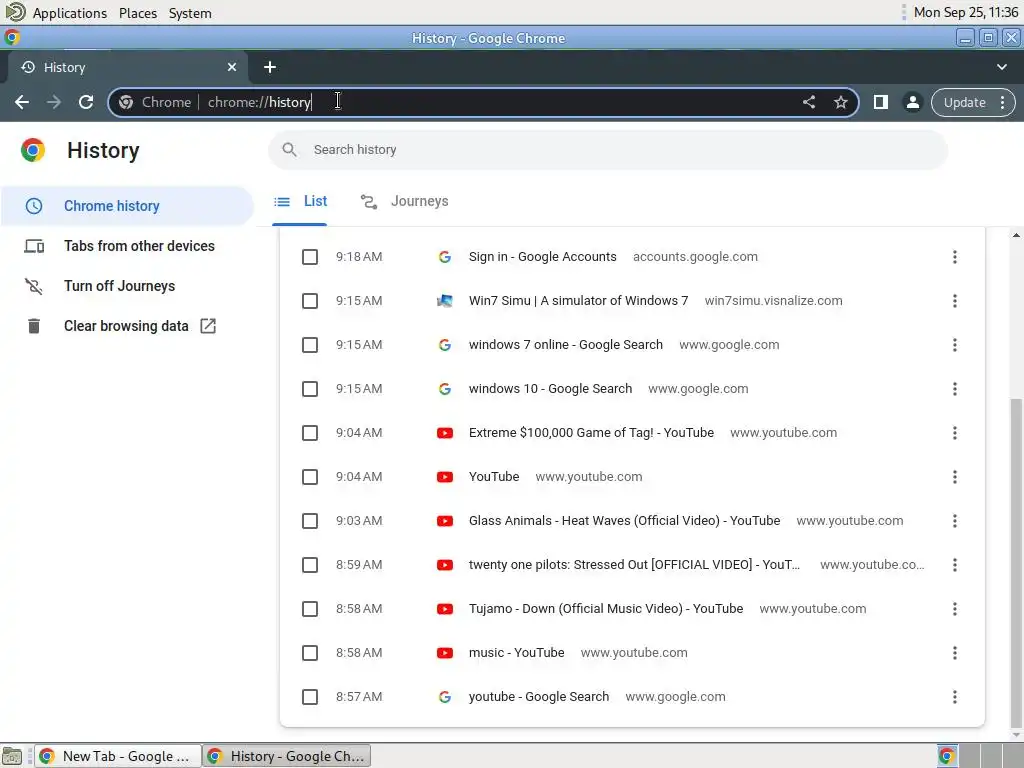Share this page via share icon
Viewport: 1024px width, 768px height.
click(x=808, y=102)
